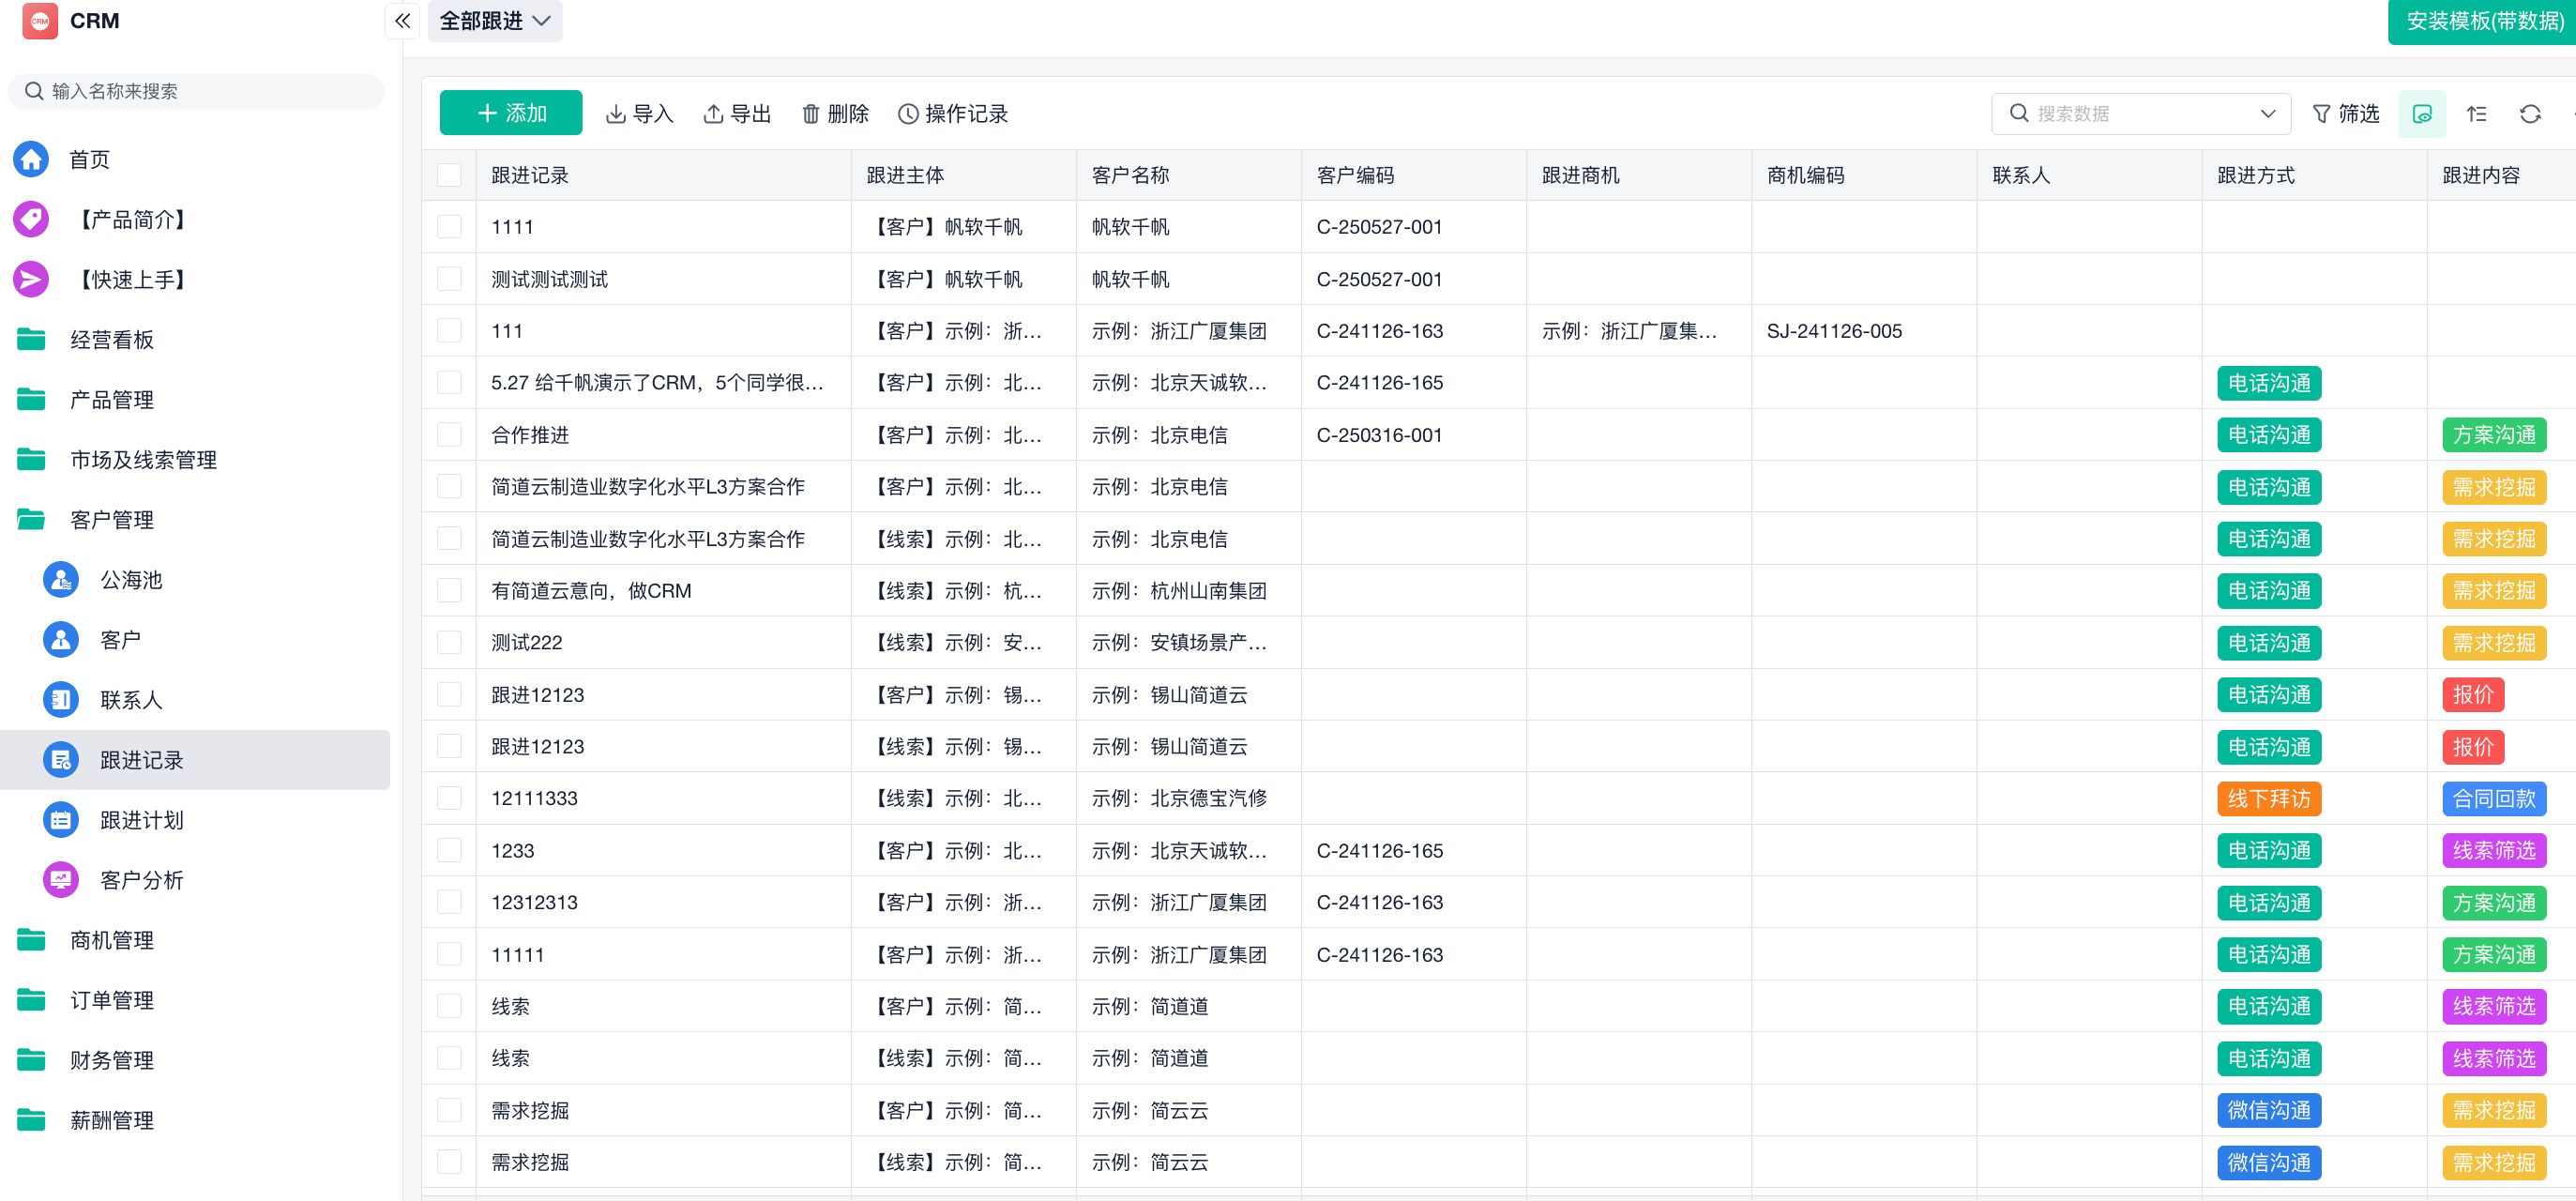The width and height of the screenshot is (2576, 1201).
Task: Open 联系人 in the sidebar menu
Action: tap(131, 700)
